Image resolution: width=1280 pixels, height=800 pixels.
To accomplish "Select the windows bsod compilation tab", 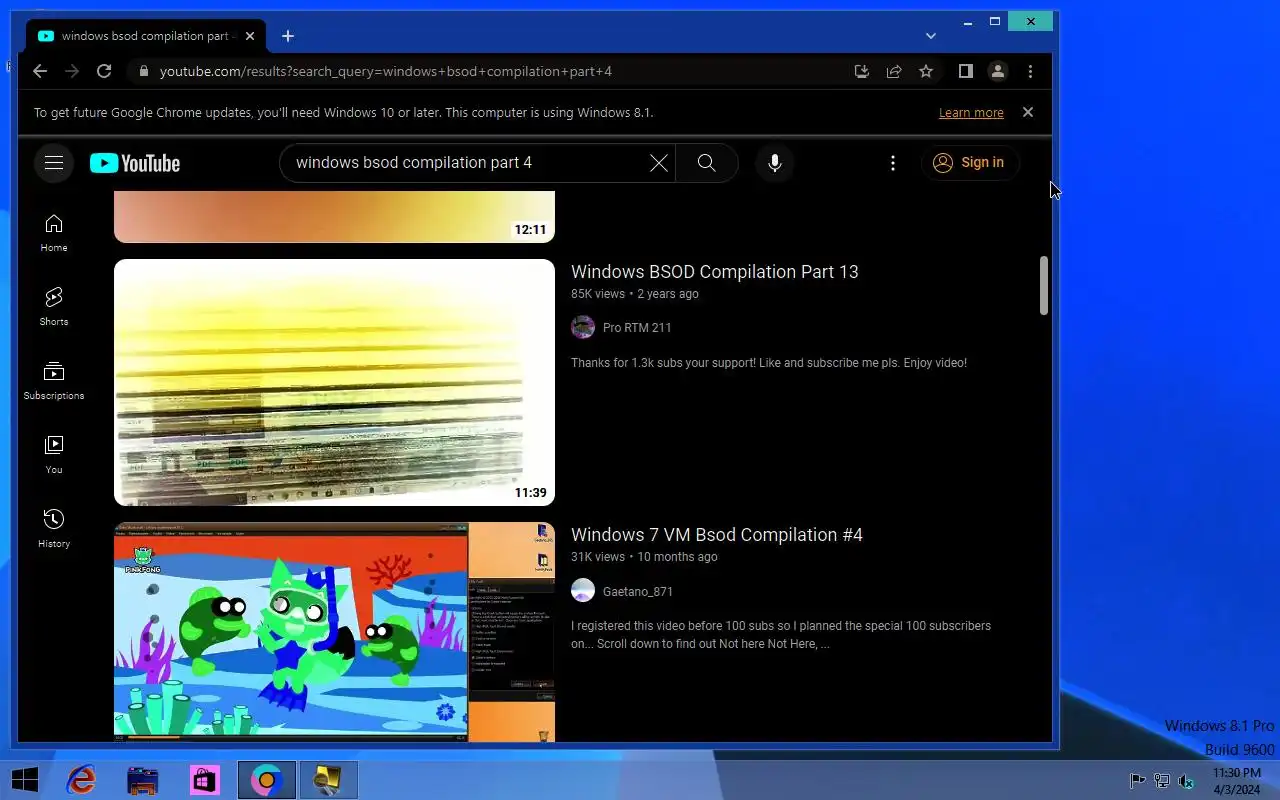I will coord(146,36).
